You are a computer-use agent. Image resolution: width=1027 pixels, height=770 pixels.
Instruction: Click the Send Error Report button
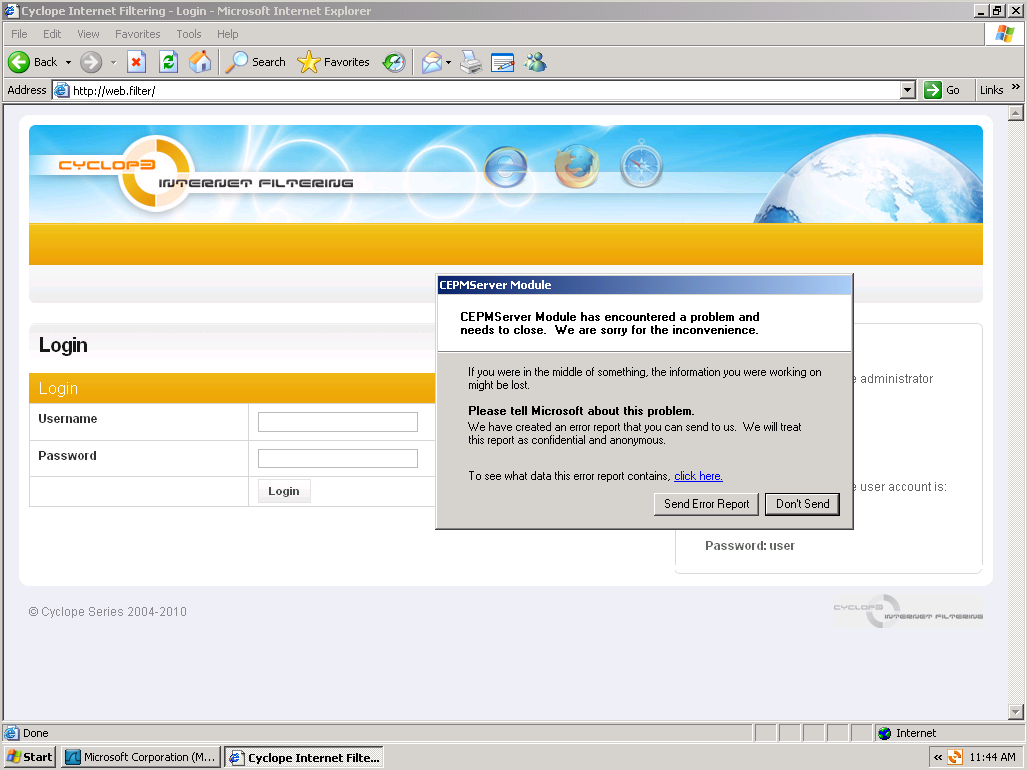[706, 504]
